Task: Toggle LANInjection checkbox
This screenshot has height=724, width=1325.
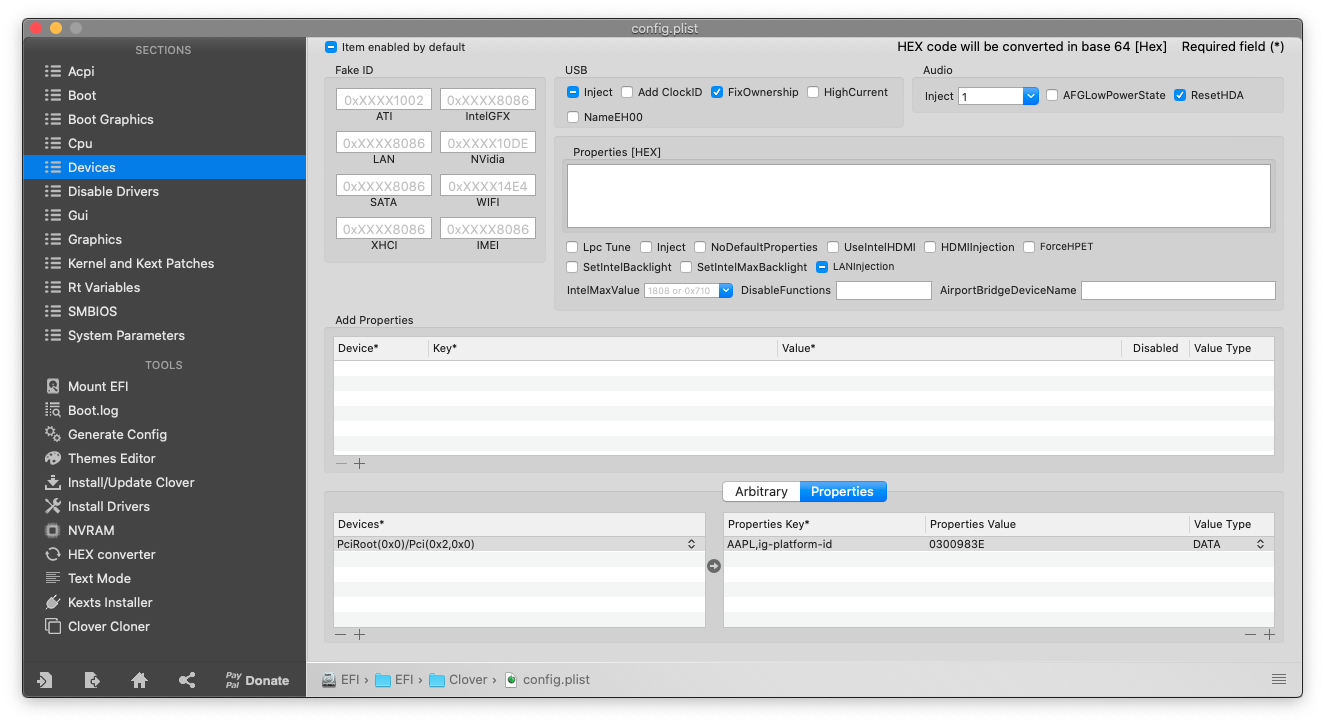Action: tap(822, 267)
